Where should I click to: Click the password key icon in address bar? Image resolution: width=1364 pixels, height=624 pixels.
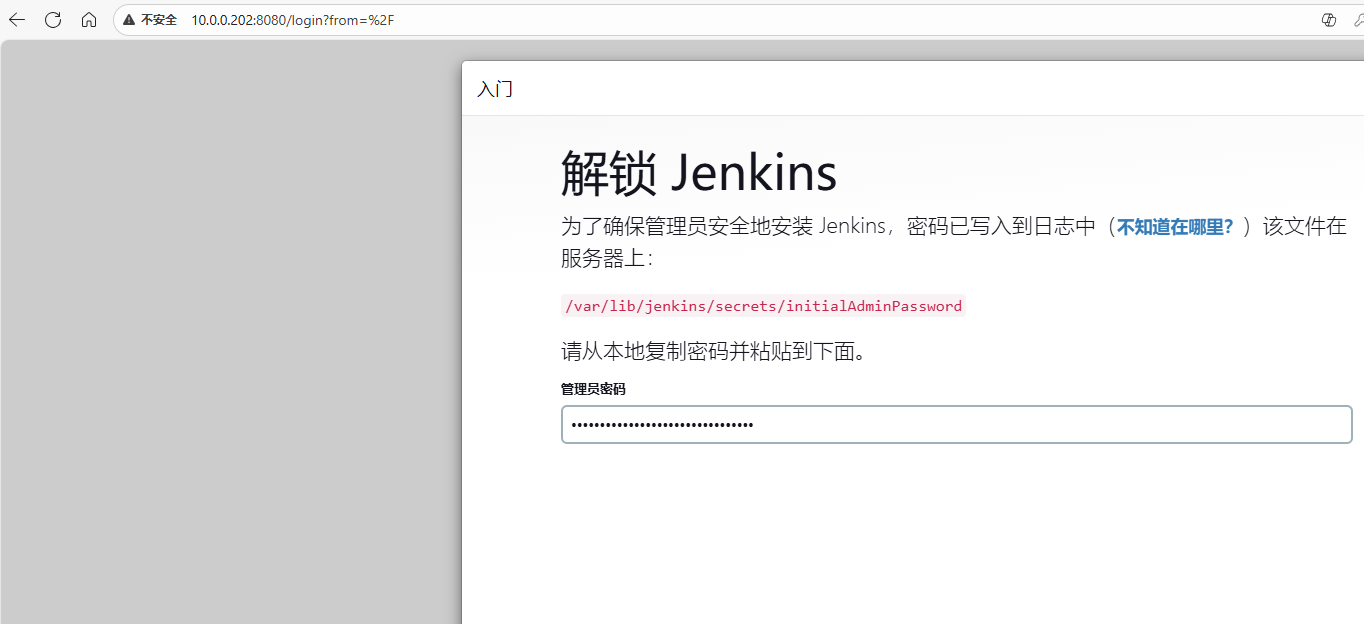[x=1358, y=20]
